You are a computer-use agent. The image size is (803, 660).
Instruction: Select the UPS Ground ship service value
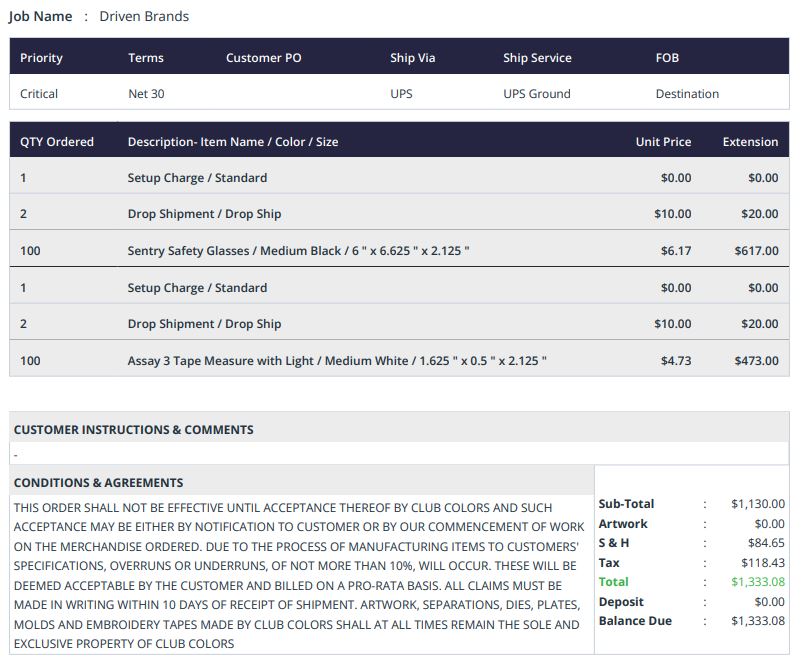[536, 94]
